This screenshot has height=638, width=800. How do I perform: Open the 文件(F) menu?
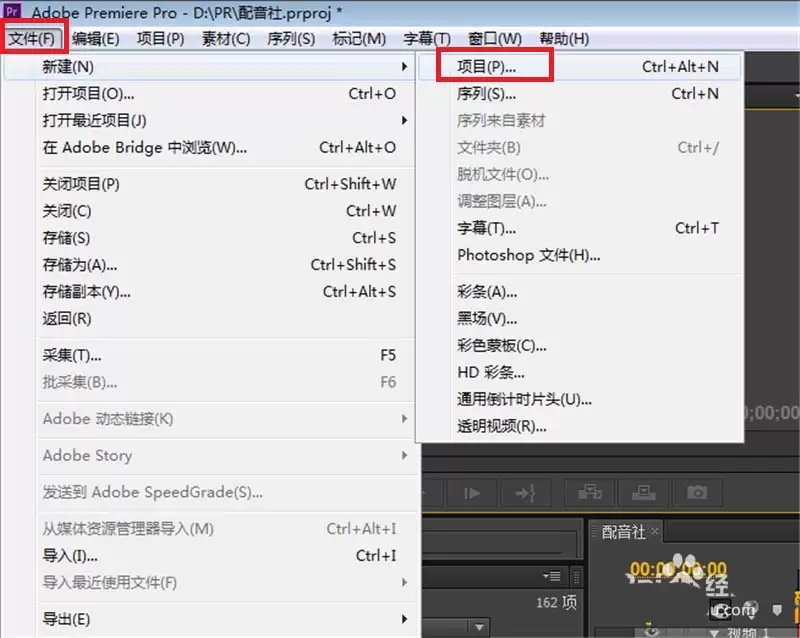click(x=32, y=39)
